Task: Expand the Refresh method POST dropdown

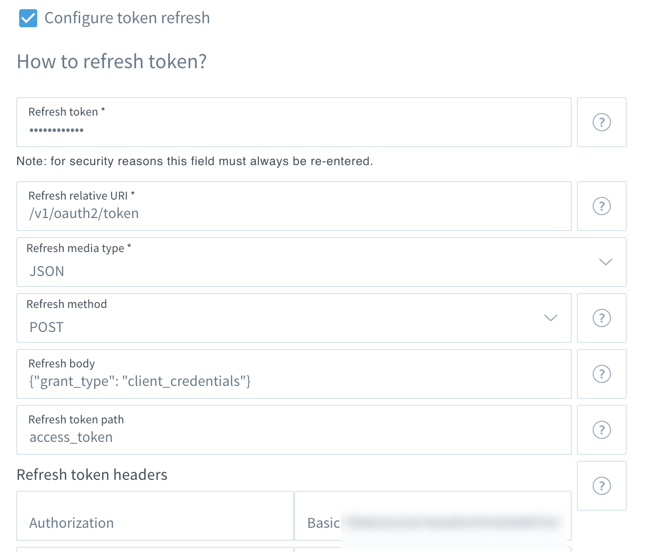Action: (294, 318)
